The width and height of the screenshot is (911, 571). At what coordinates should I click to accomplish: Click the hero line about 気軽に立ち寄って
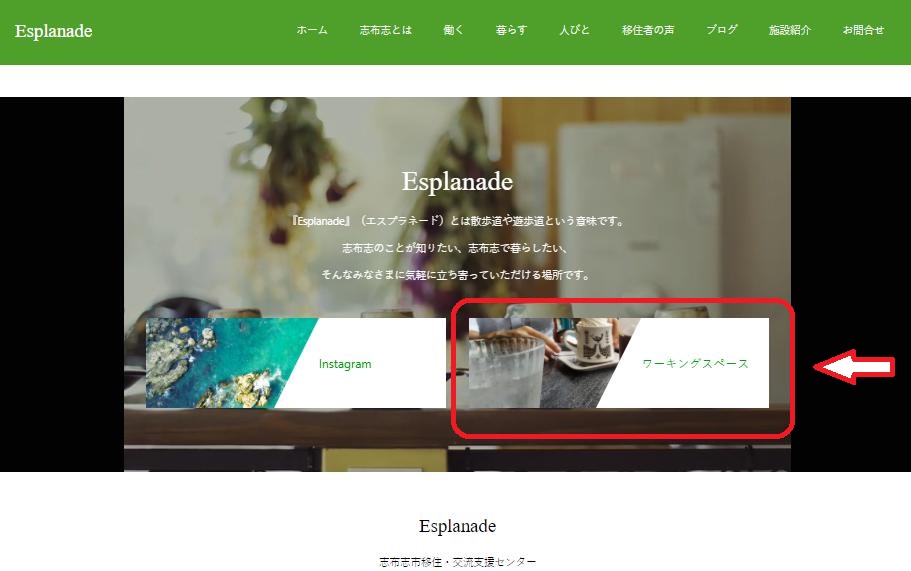[x=456, y=274]
